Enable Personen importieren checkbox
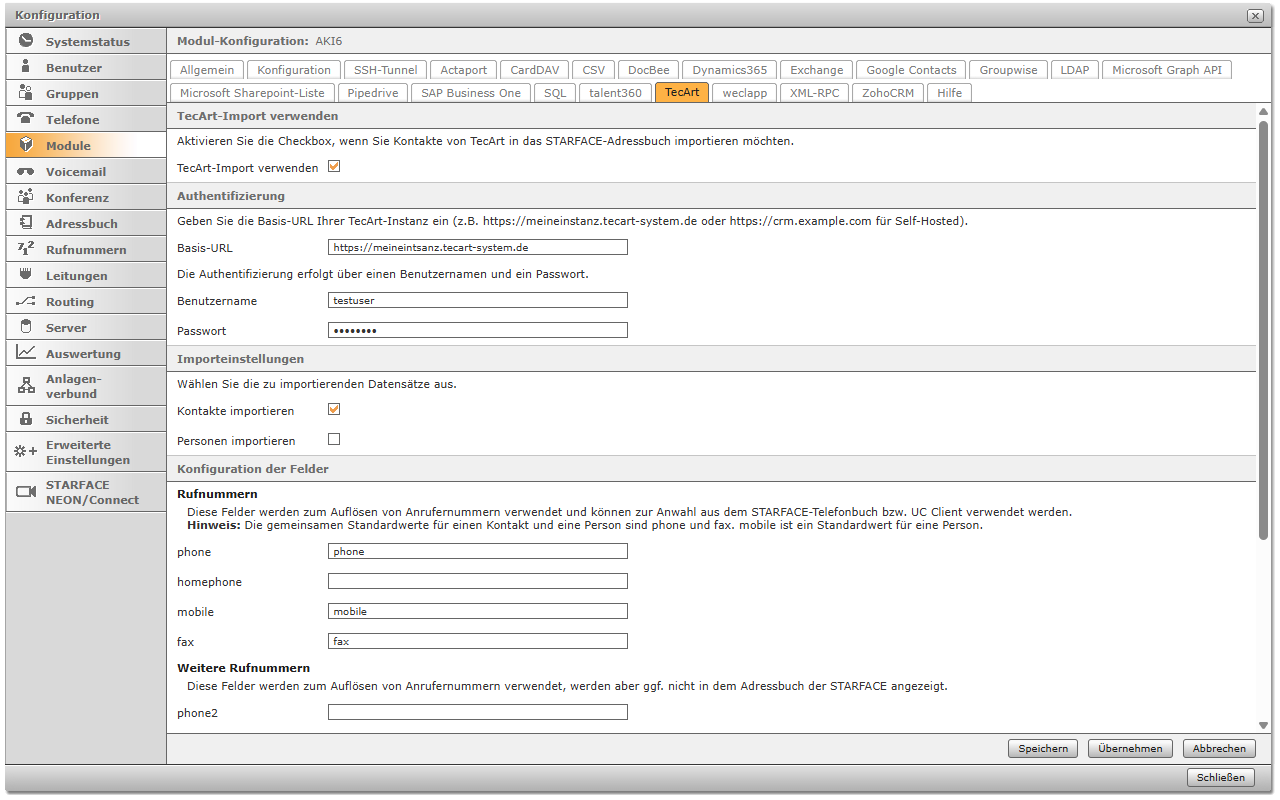 coord(334,439)
